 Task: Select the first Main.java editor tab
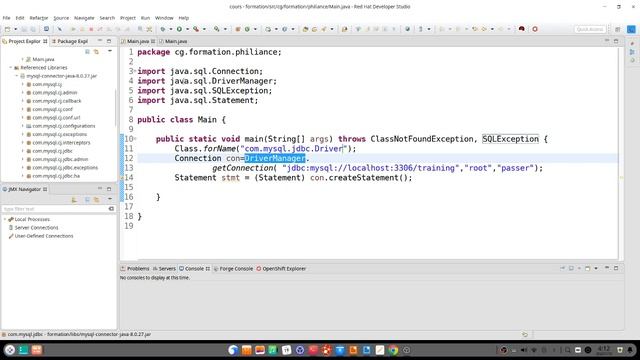(x=138, y=41)
